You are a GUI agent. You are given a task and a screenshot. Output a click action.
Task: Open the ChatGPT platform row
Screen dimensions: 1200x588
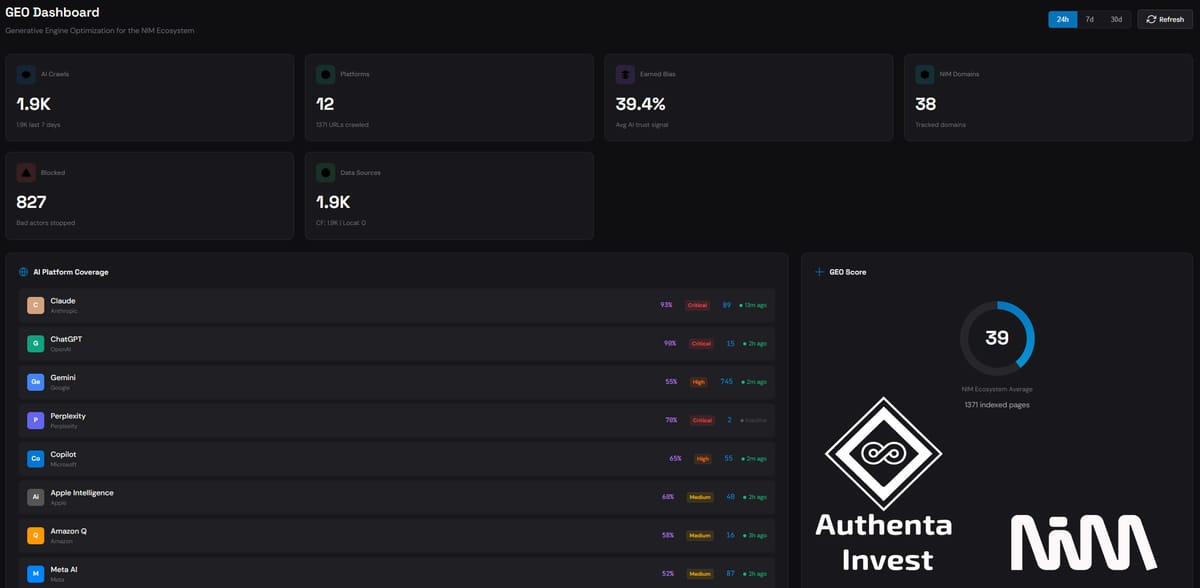click(400, 344)
